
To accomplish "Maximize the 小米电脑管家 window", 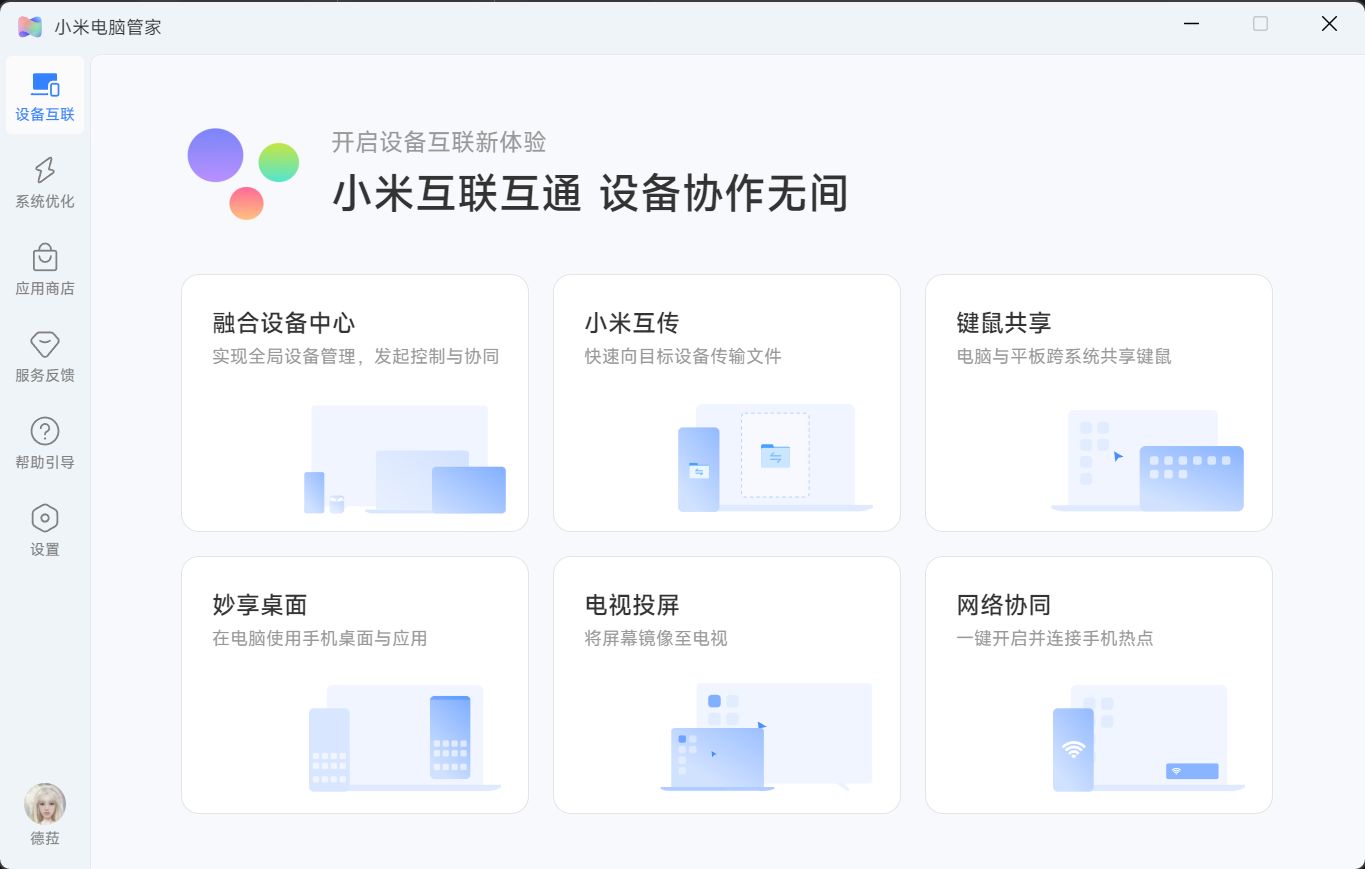I will coord(1260,24).
